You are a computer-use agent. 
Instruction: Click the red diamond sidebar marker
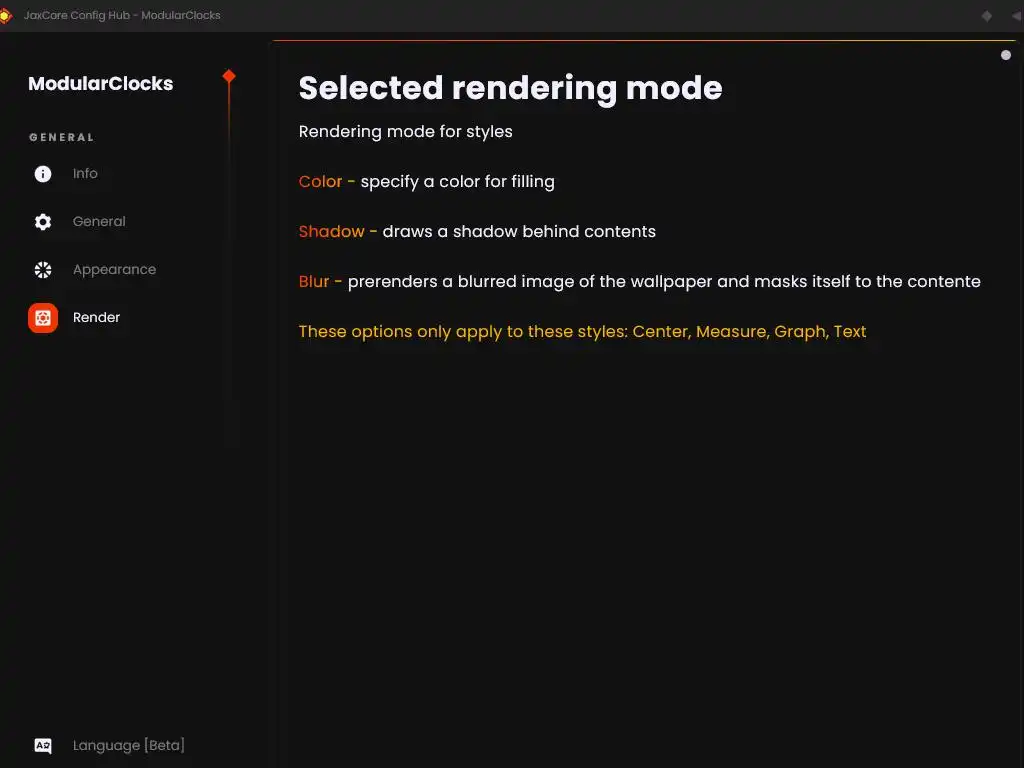click(x=229, y=76)
